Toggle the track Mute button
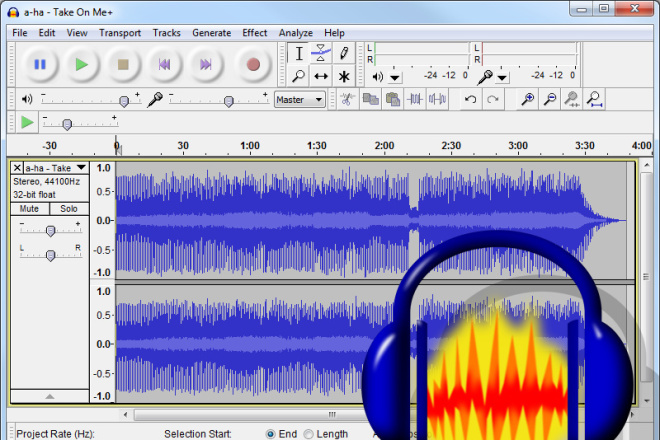The width and height of the screenshot is (660, 440). pyautogui.click(x=29, y=209)
